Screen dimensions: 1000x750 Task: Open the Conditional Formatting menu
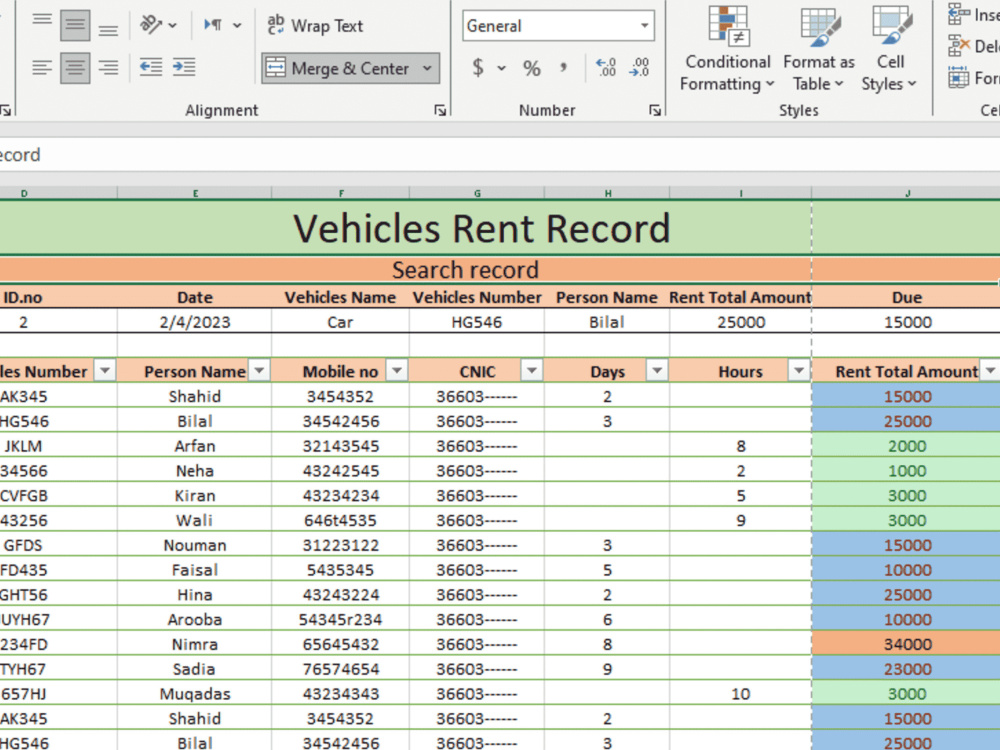pos(727,50)
